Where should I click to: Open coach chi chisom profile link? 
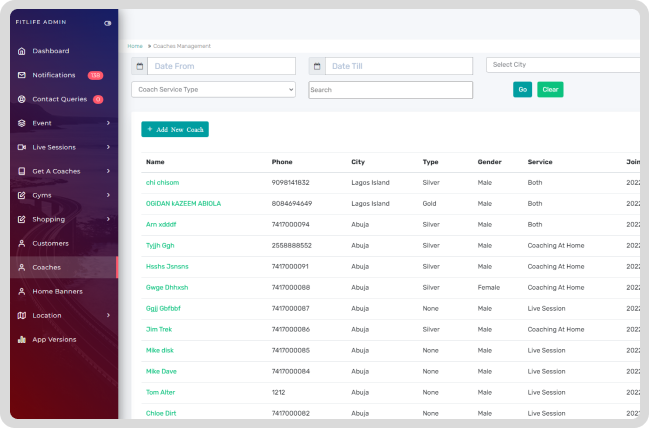tap(162, 183)
